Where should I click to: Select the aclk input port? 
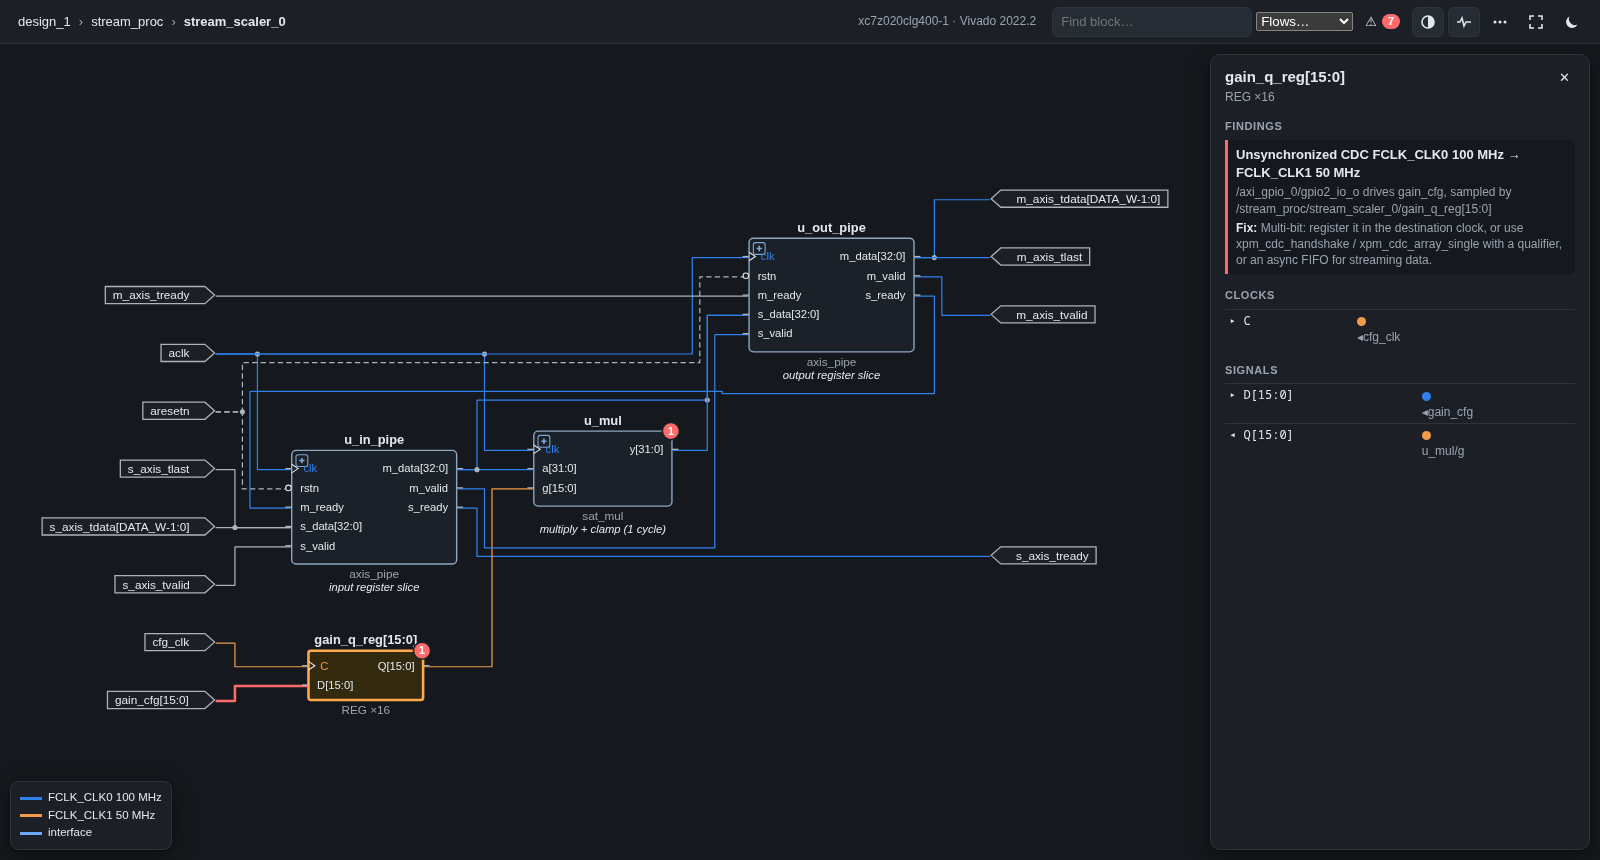[187, 353]
